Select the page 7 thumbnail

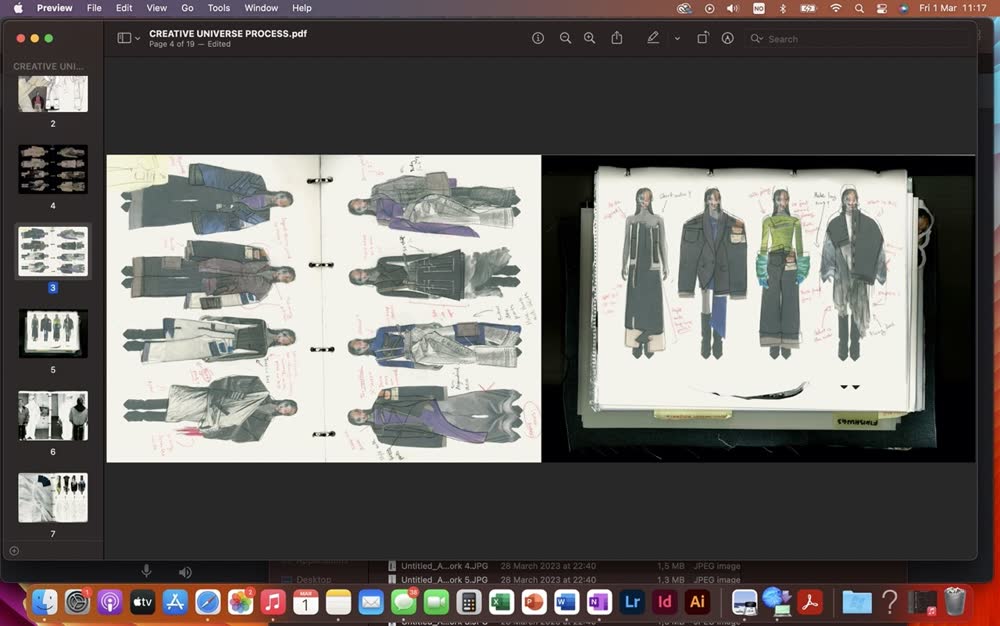(53, 498)
